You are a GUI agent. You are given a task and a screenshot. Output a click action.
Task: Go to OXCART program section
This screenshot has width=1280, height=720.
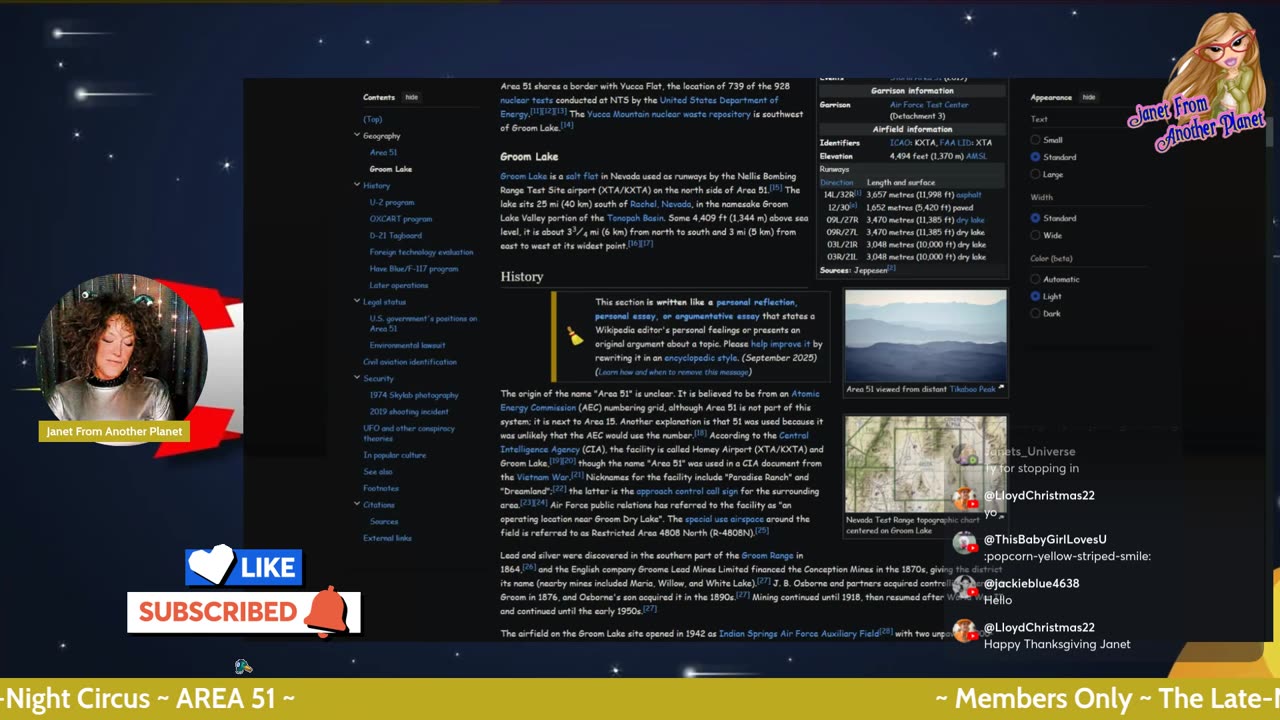point(401,219)
